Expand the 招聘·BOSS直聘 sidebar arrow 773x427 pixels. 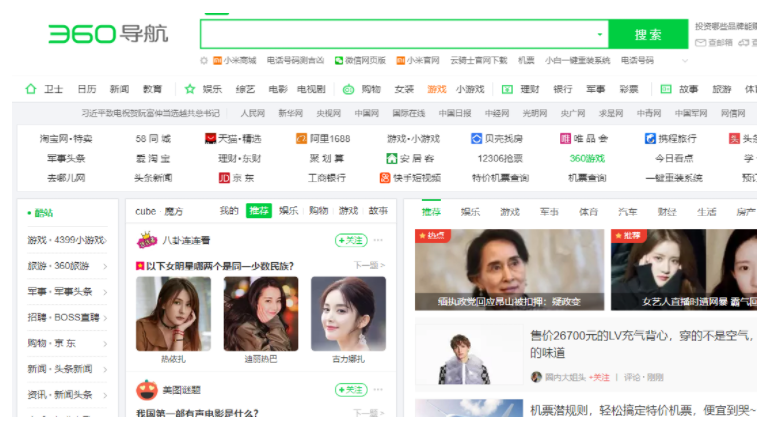pyautogui.click(x=105, y=318)
